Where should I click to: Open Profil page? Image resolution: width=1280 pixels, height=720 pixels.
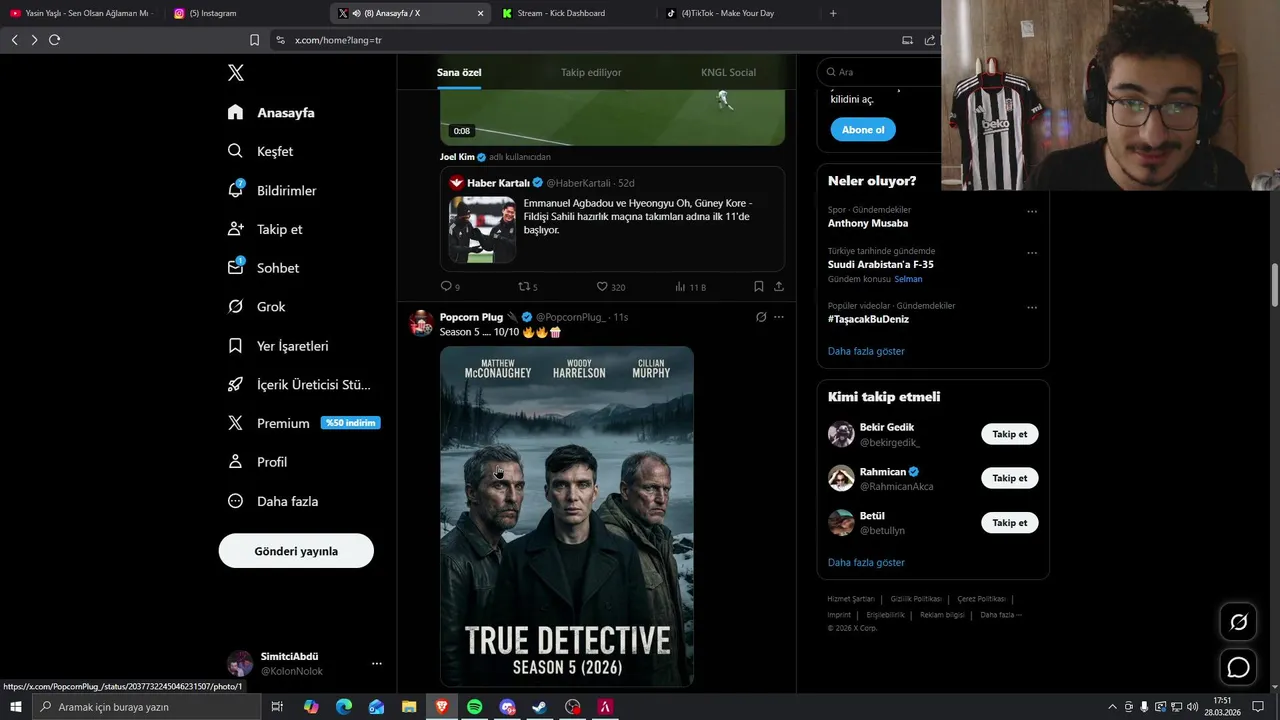pyautogui.click(x=257, y=462)
